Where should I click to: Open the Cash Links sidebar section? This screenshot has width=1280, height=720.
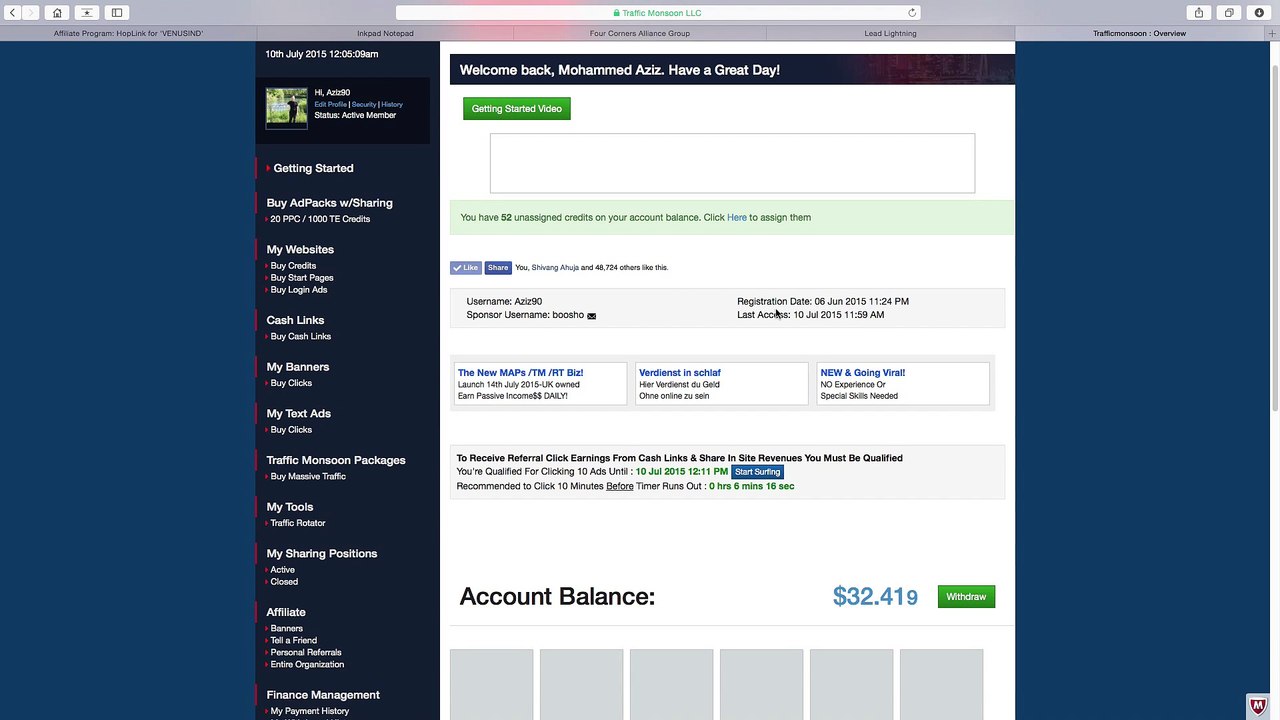pos(295,320)
